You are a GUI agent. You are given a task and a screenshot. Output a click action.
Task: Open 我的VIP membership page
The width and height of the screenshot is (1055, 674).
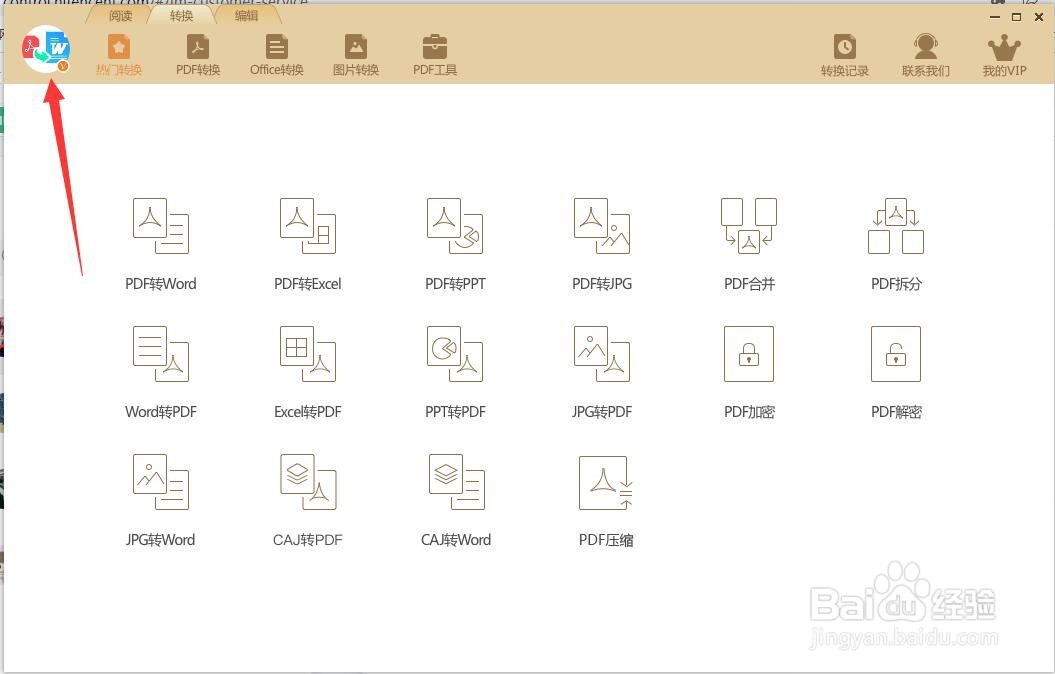tap(1004, 55)
